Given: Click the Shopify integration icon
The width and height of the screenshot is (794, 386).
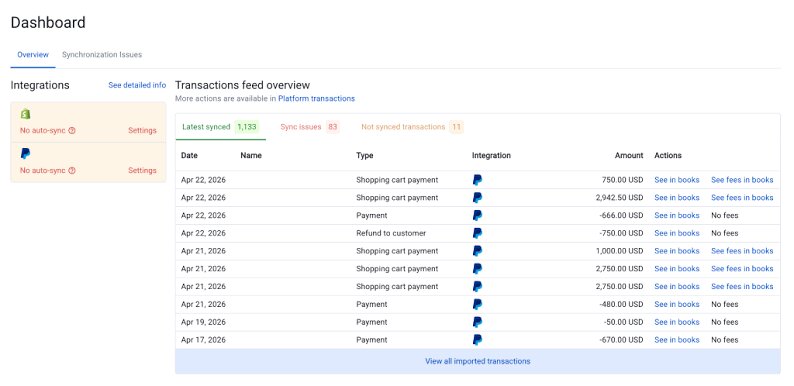Looking at the screenshot, I should 25,114.
